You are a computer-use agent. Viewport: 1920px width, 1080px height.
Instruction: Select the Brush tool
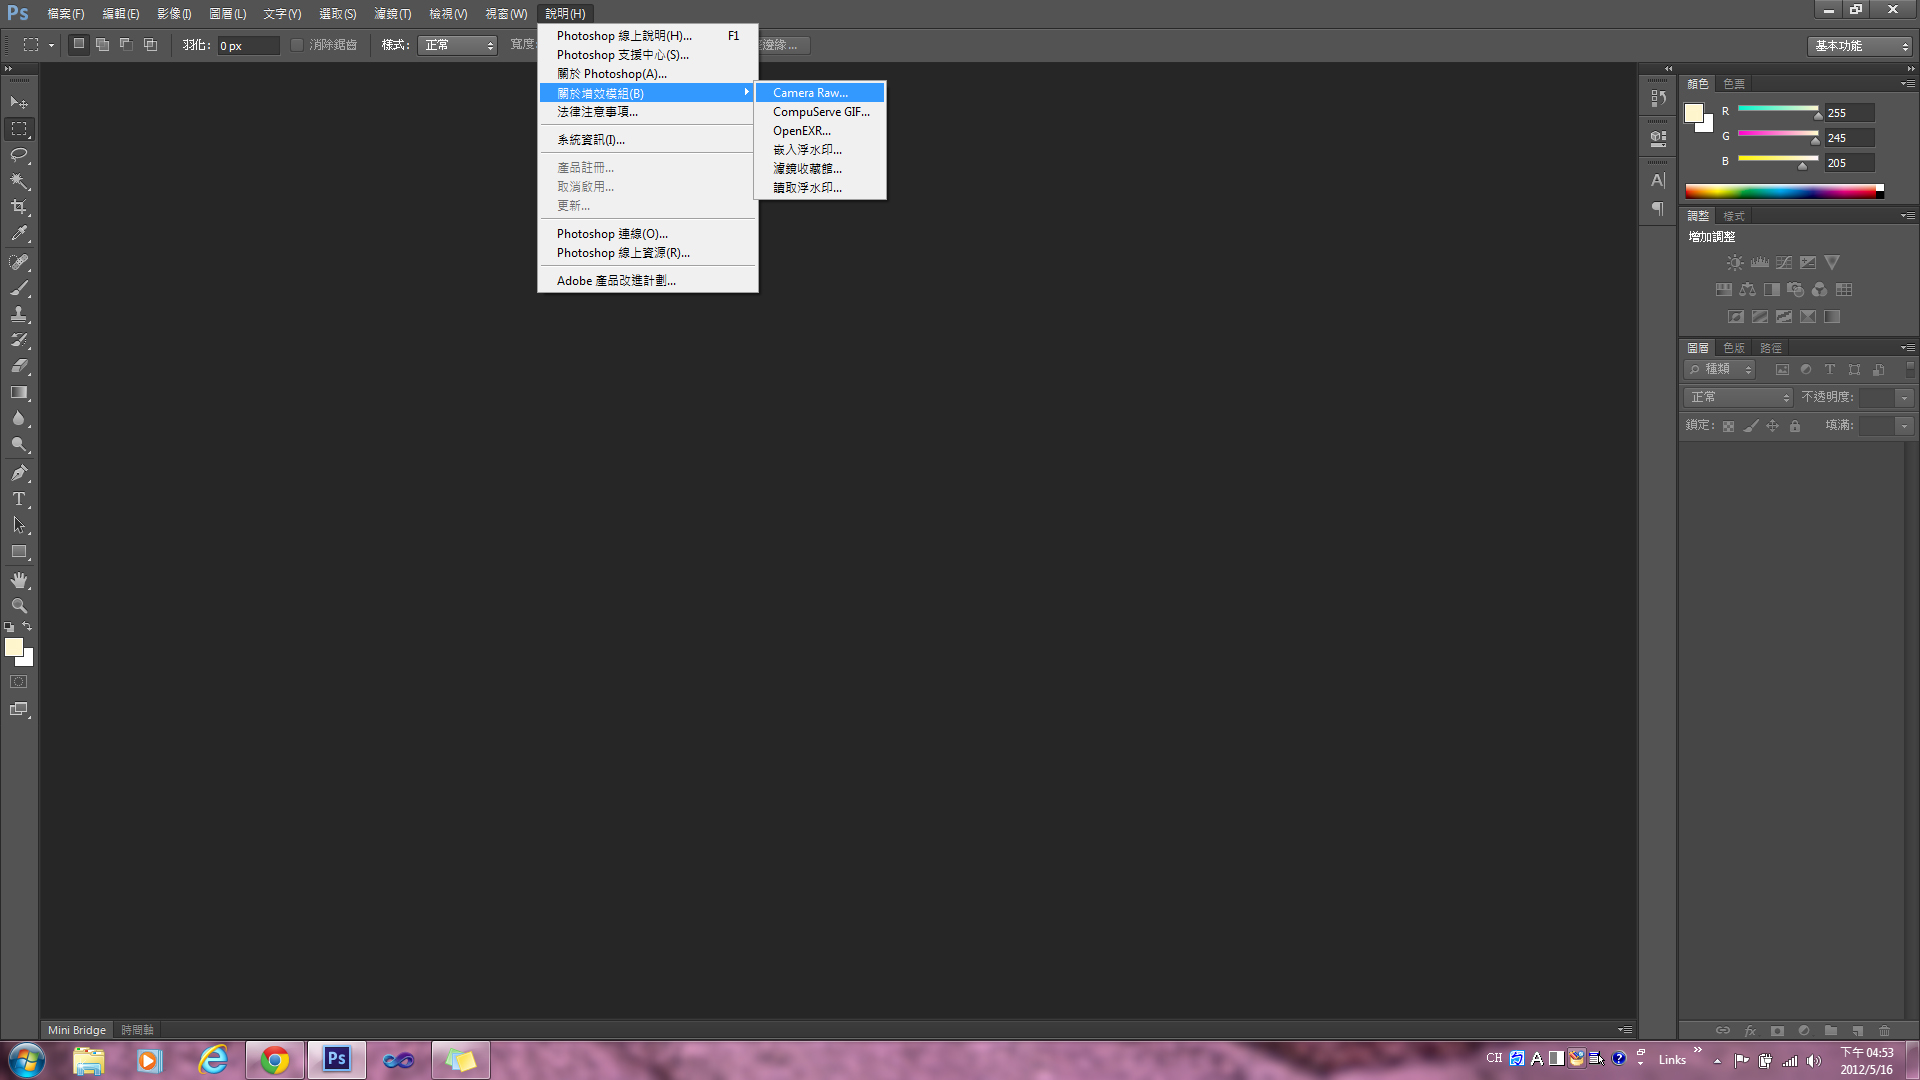[19, 288]
